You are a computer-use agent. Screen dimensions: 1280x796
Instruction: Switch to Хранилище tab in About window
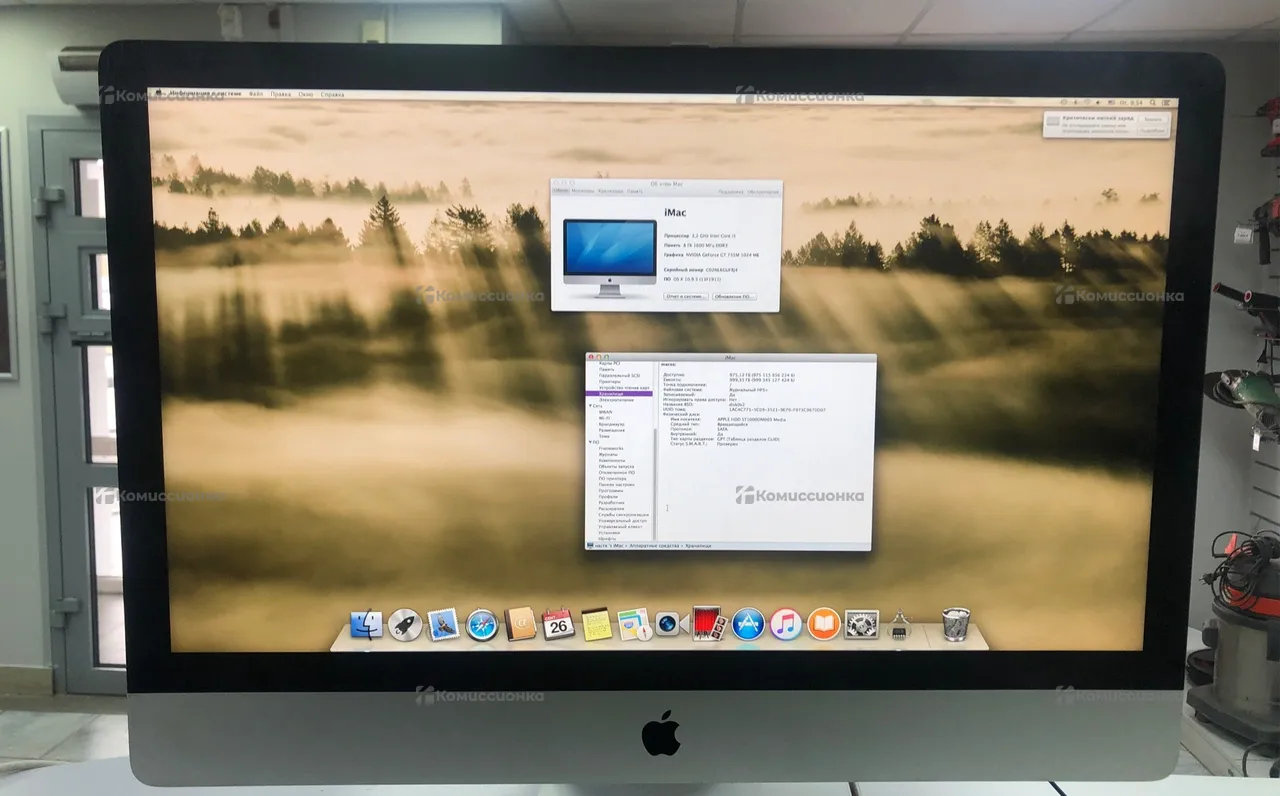pyautogui.click(x=610, y=191)
